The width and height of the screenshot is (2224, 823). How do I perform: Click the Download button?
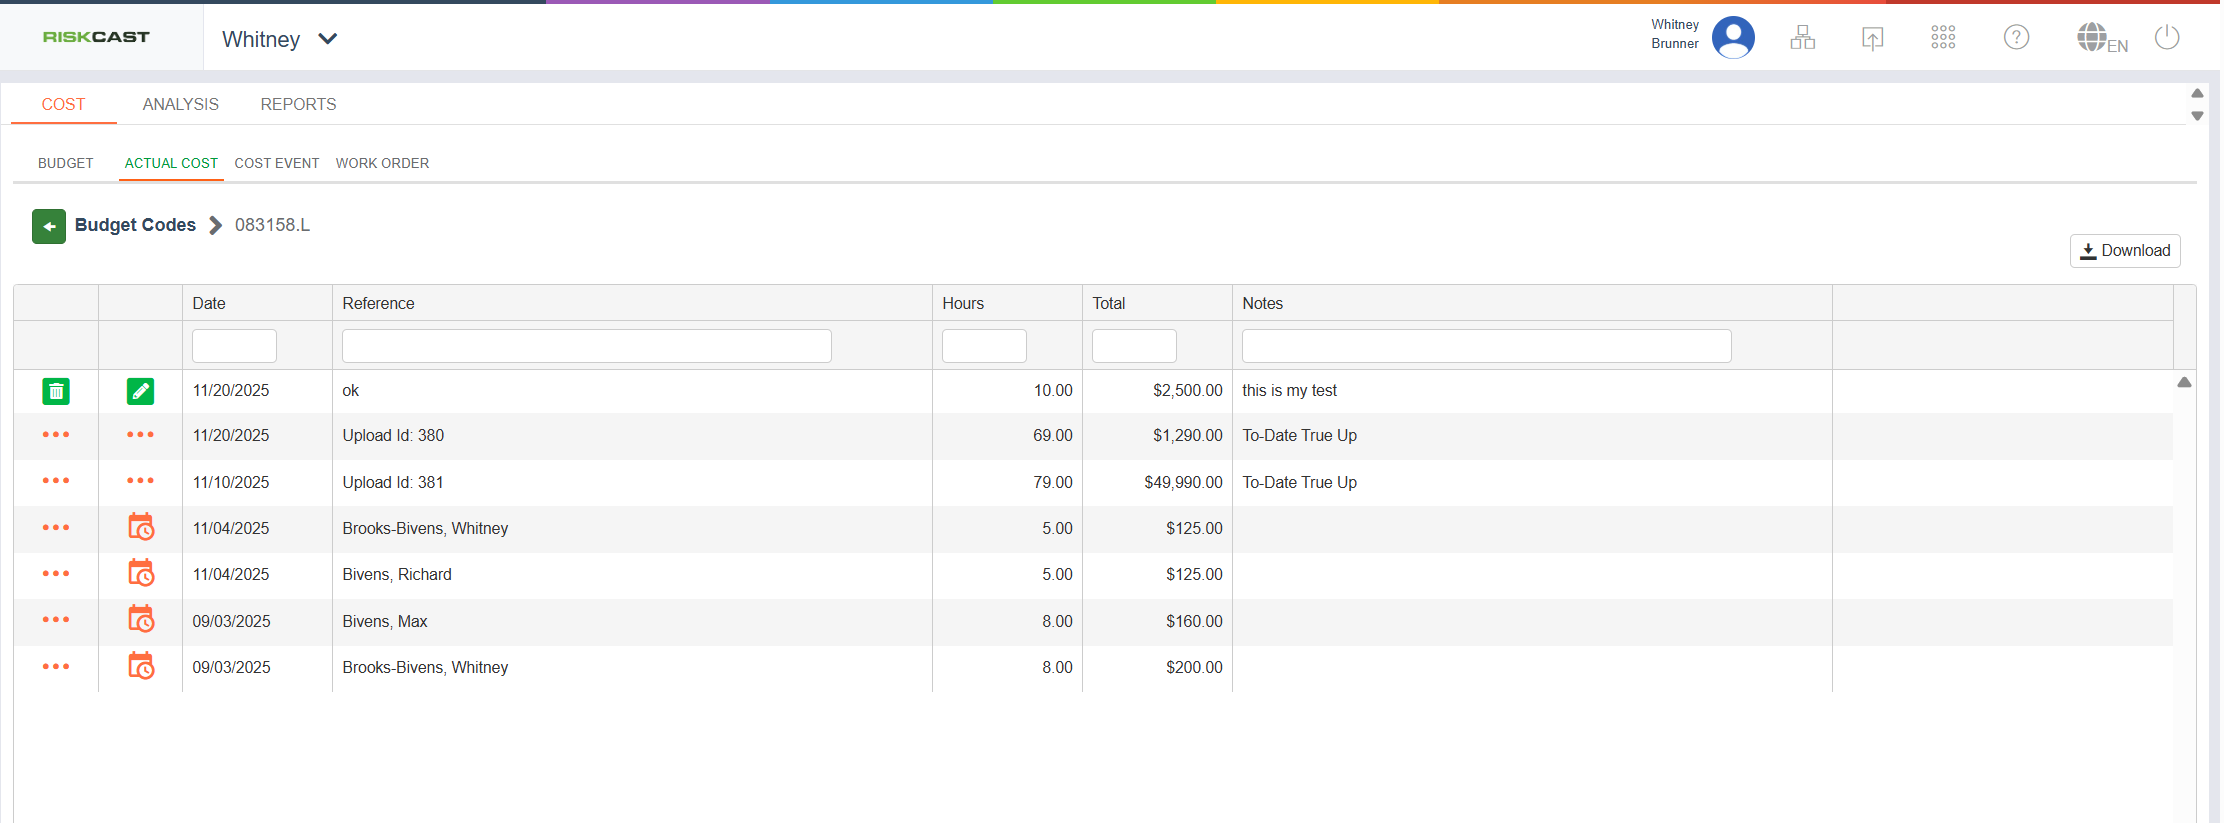click(2125, 251)
